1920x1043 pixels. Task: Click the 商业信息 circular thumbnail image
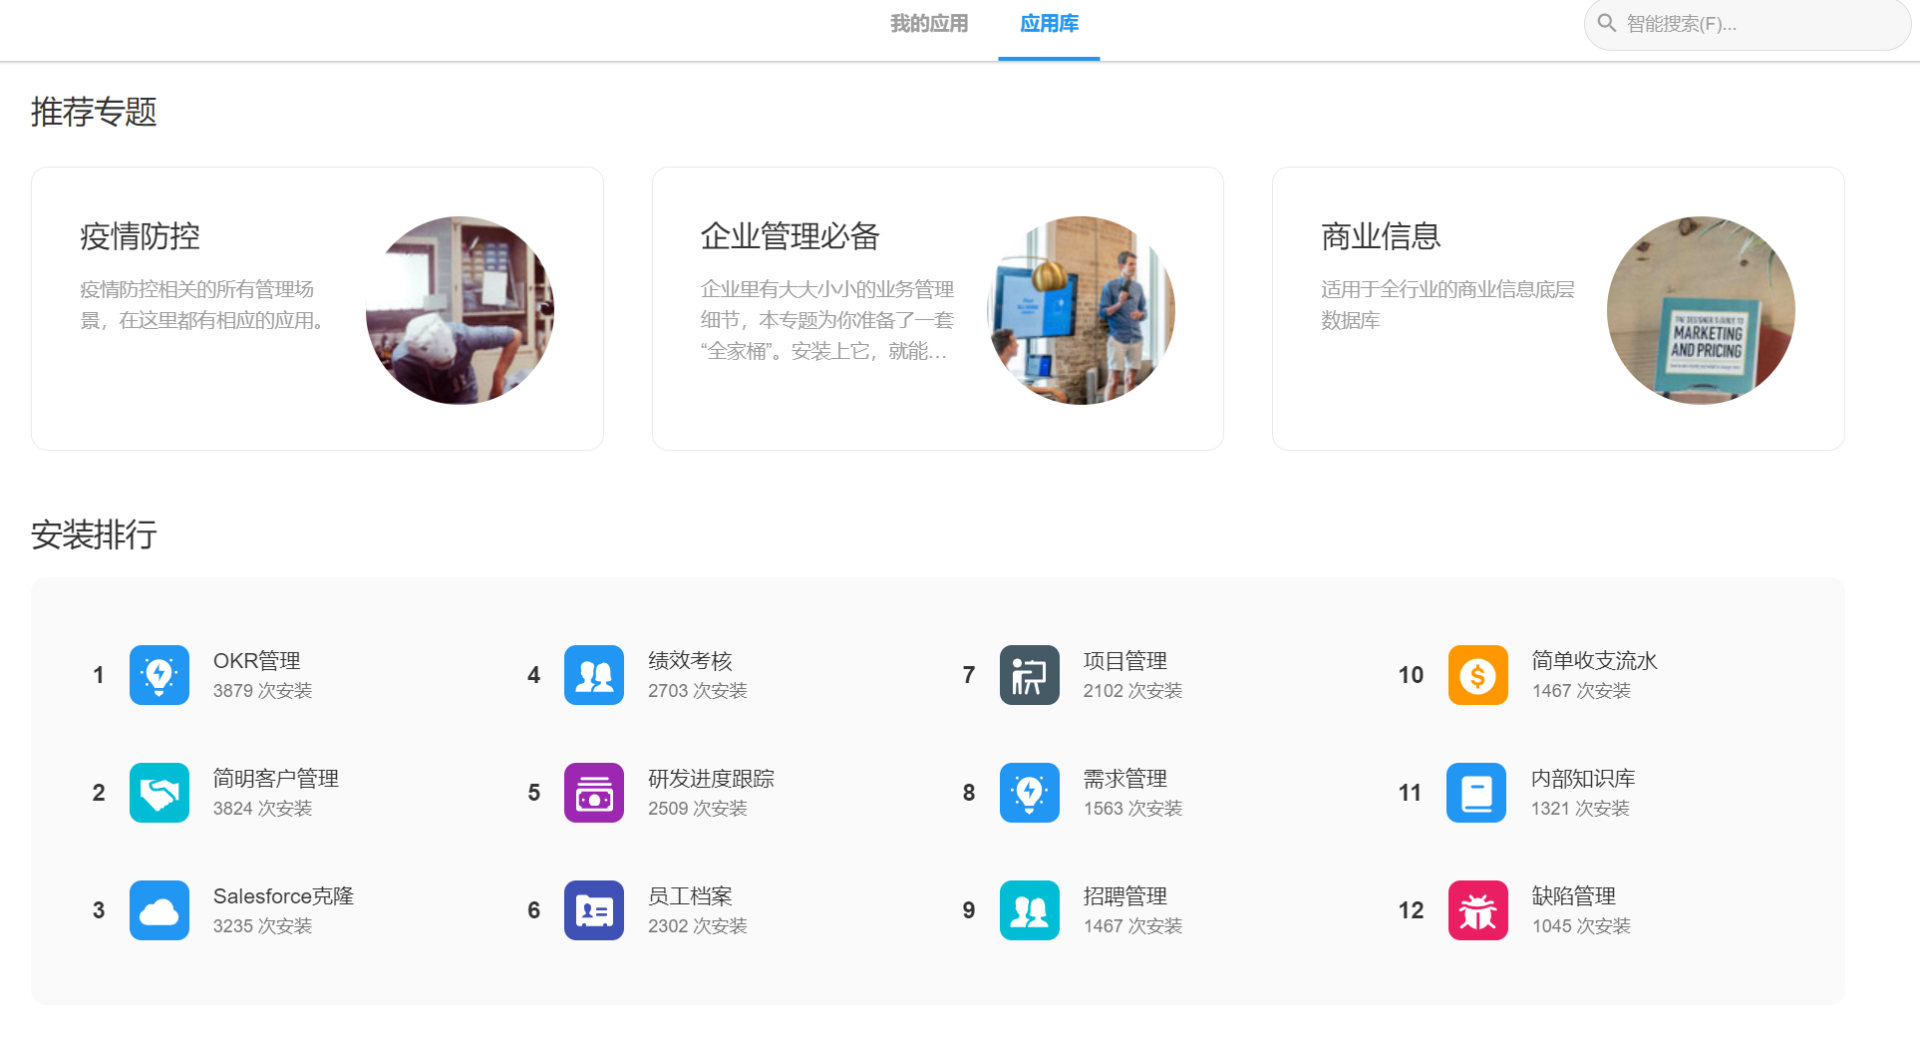tap(1700, 310)
